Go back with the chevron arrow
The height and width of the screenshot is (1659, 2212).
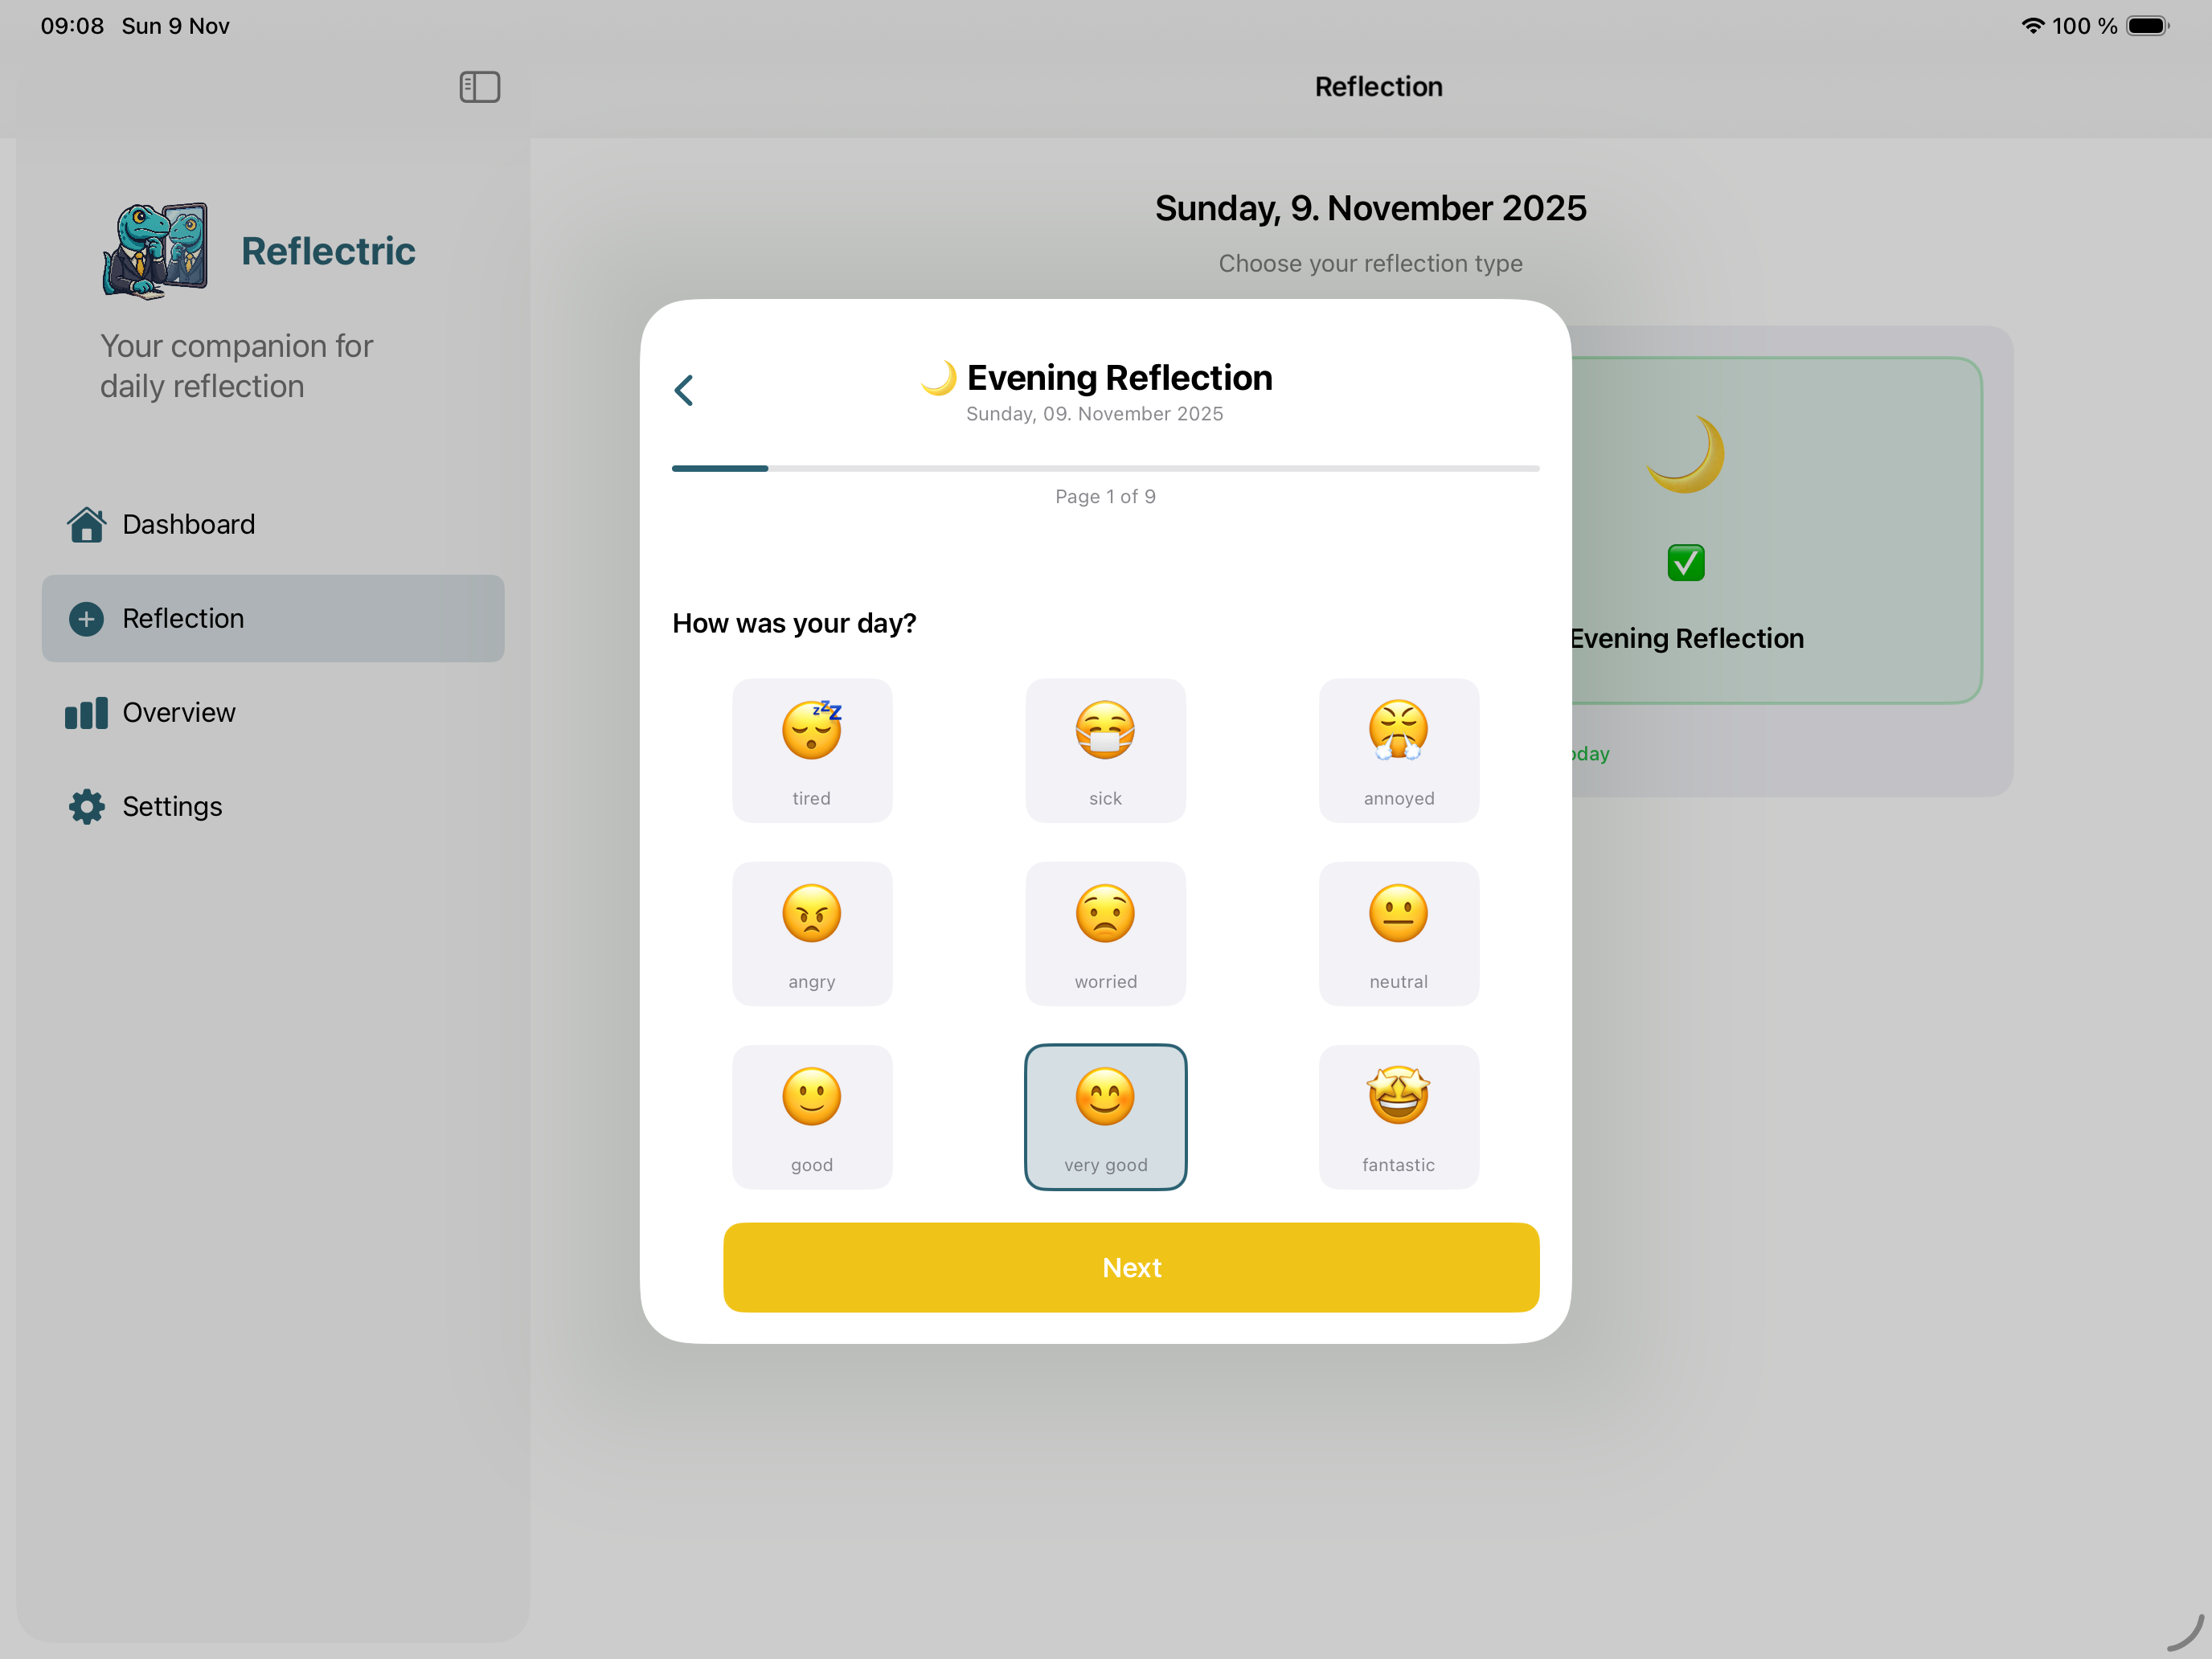point(684,390)
